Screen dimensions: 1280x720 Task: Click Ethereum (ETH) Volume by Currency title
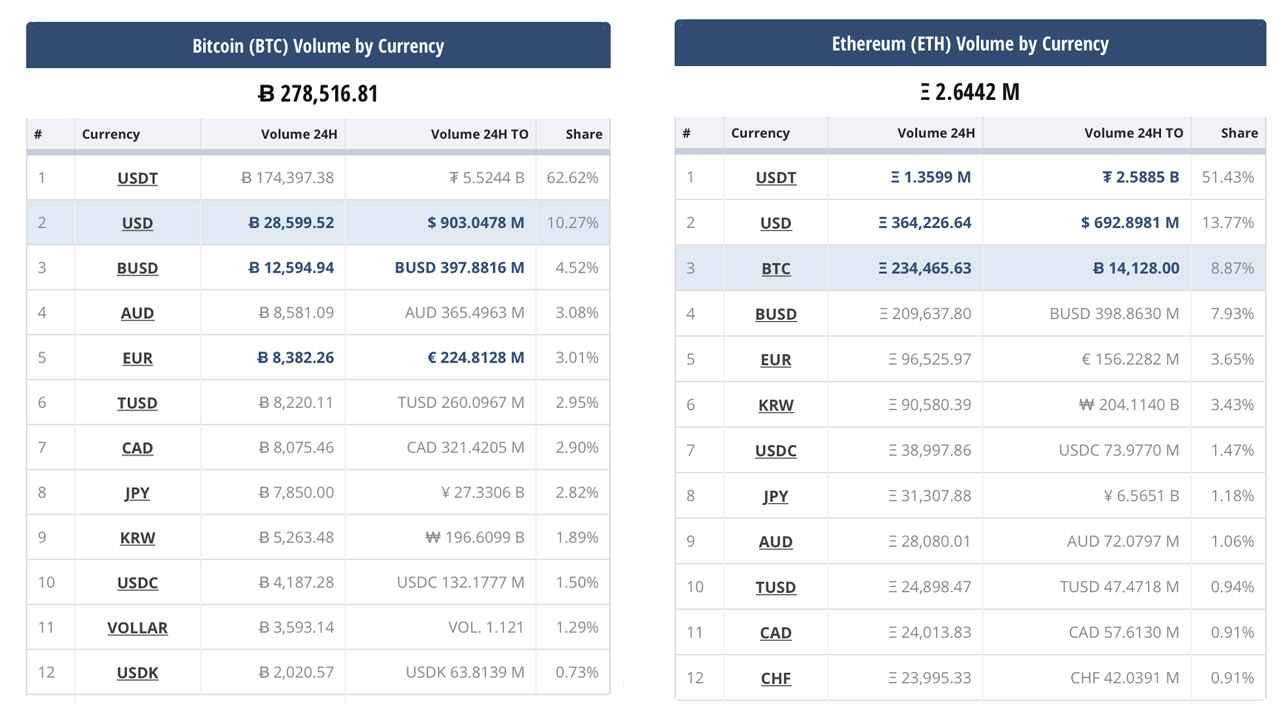[970, 44]
